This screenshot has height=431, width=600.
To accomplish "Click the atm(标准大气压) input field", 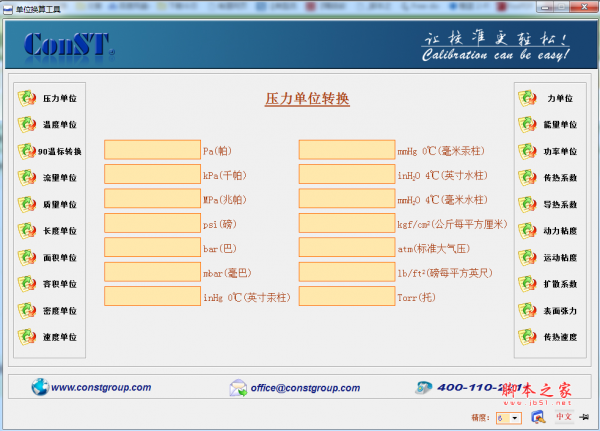I will coord(347,247).
